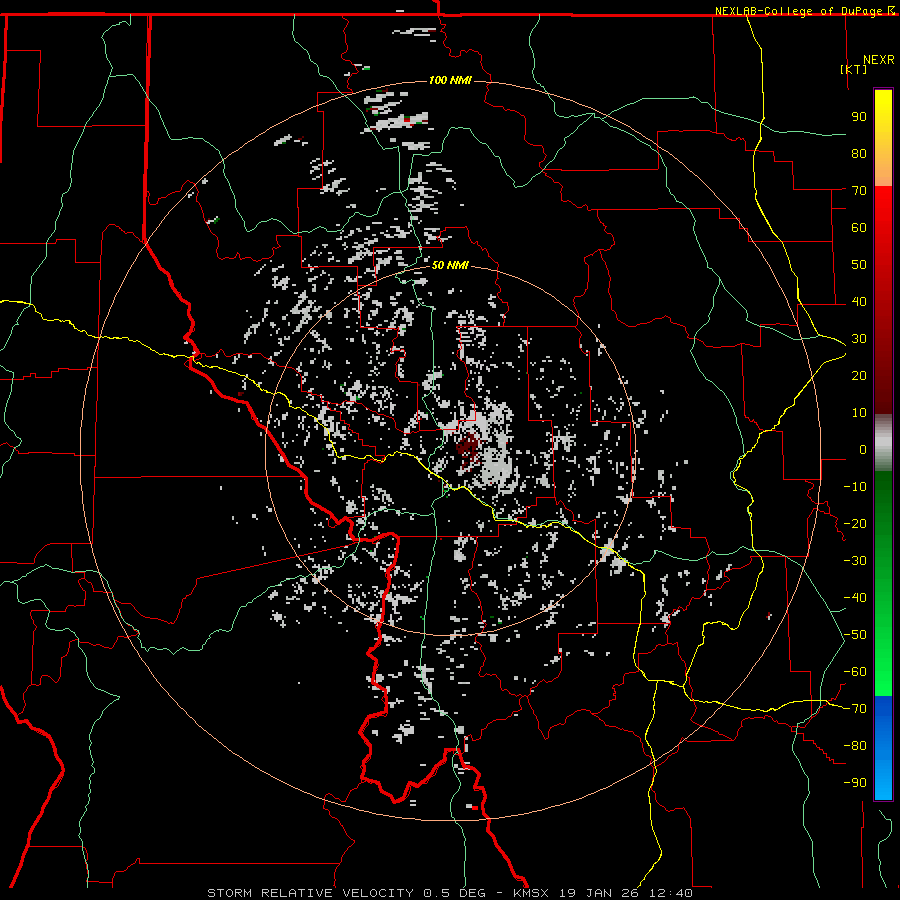This screenshot has height=900, width=900.
Task: Click the 0 value on velocity scale
Action: [863, 449]
